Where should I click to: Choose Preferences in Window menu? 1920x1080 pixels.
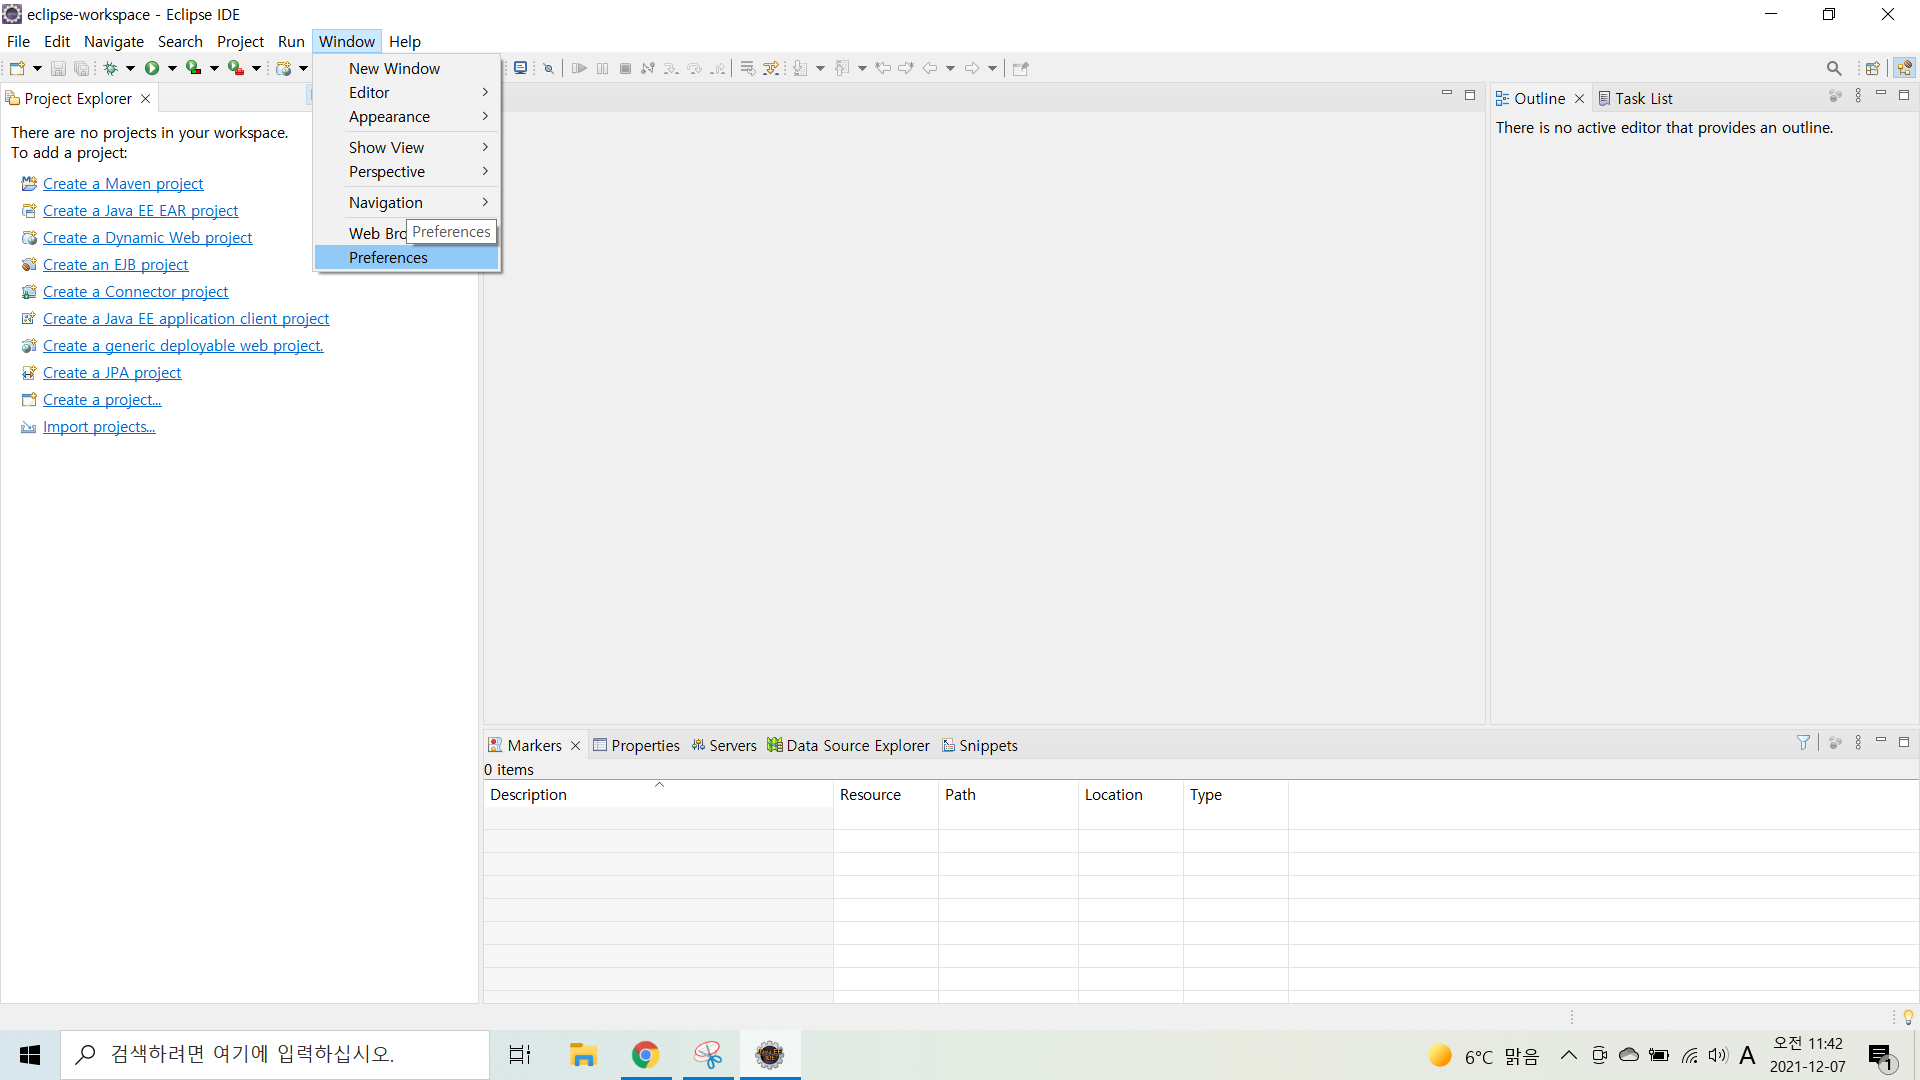(407, 258)
